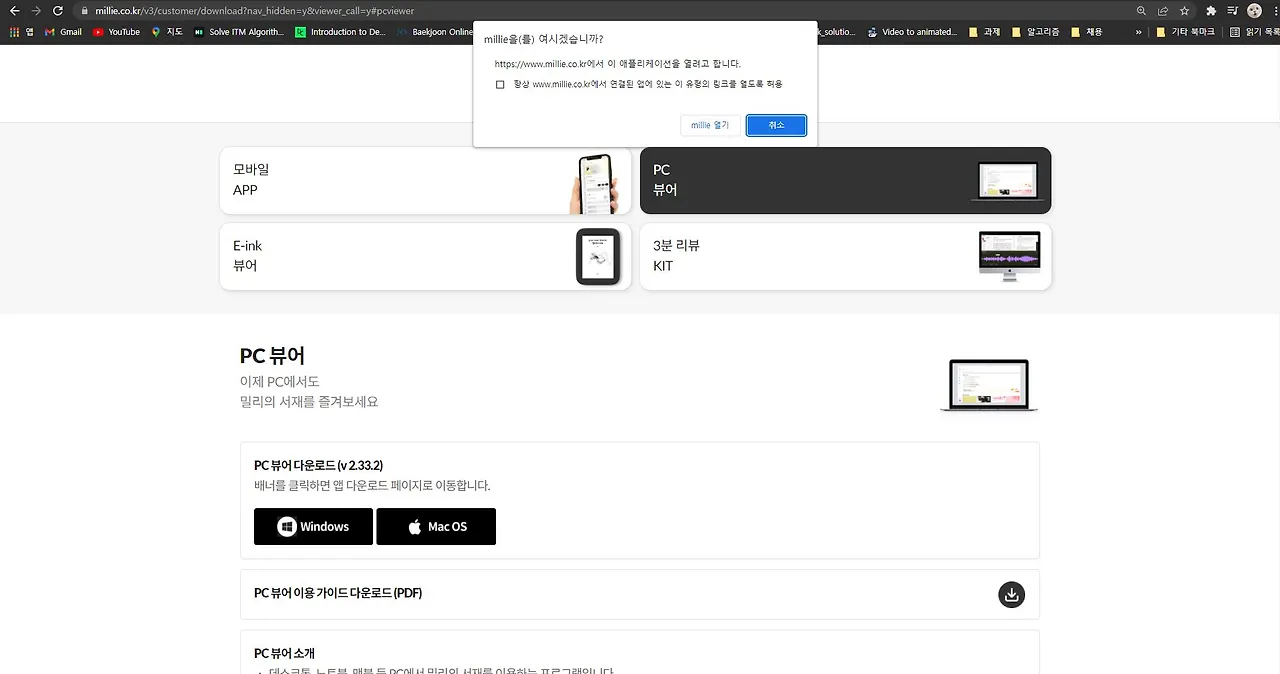1280x674 pixels.
Task: Show hidden bookmarks with the double chevron
Action: (1139, 32)
